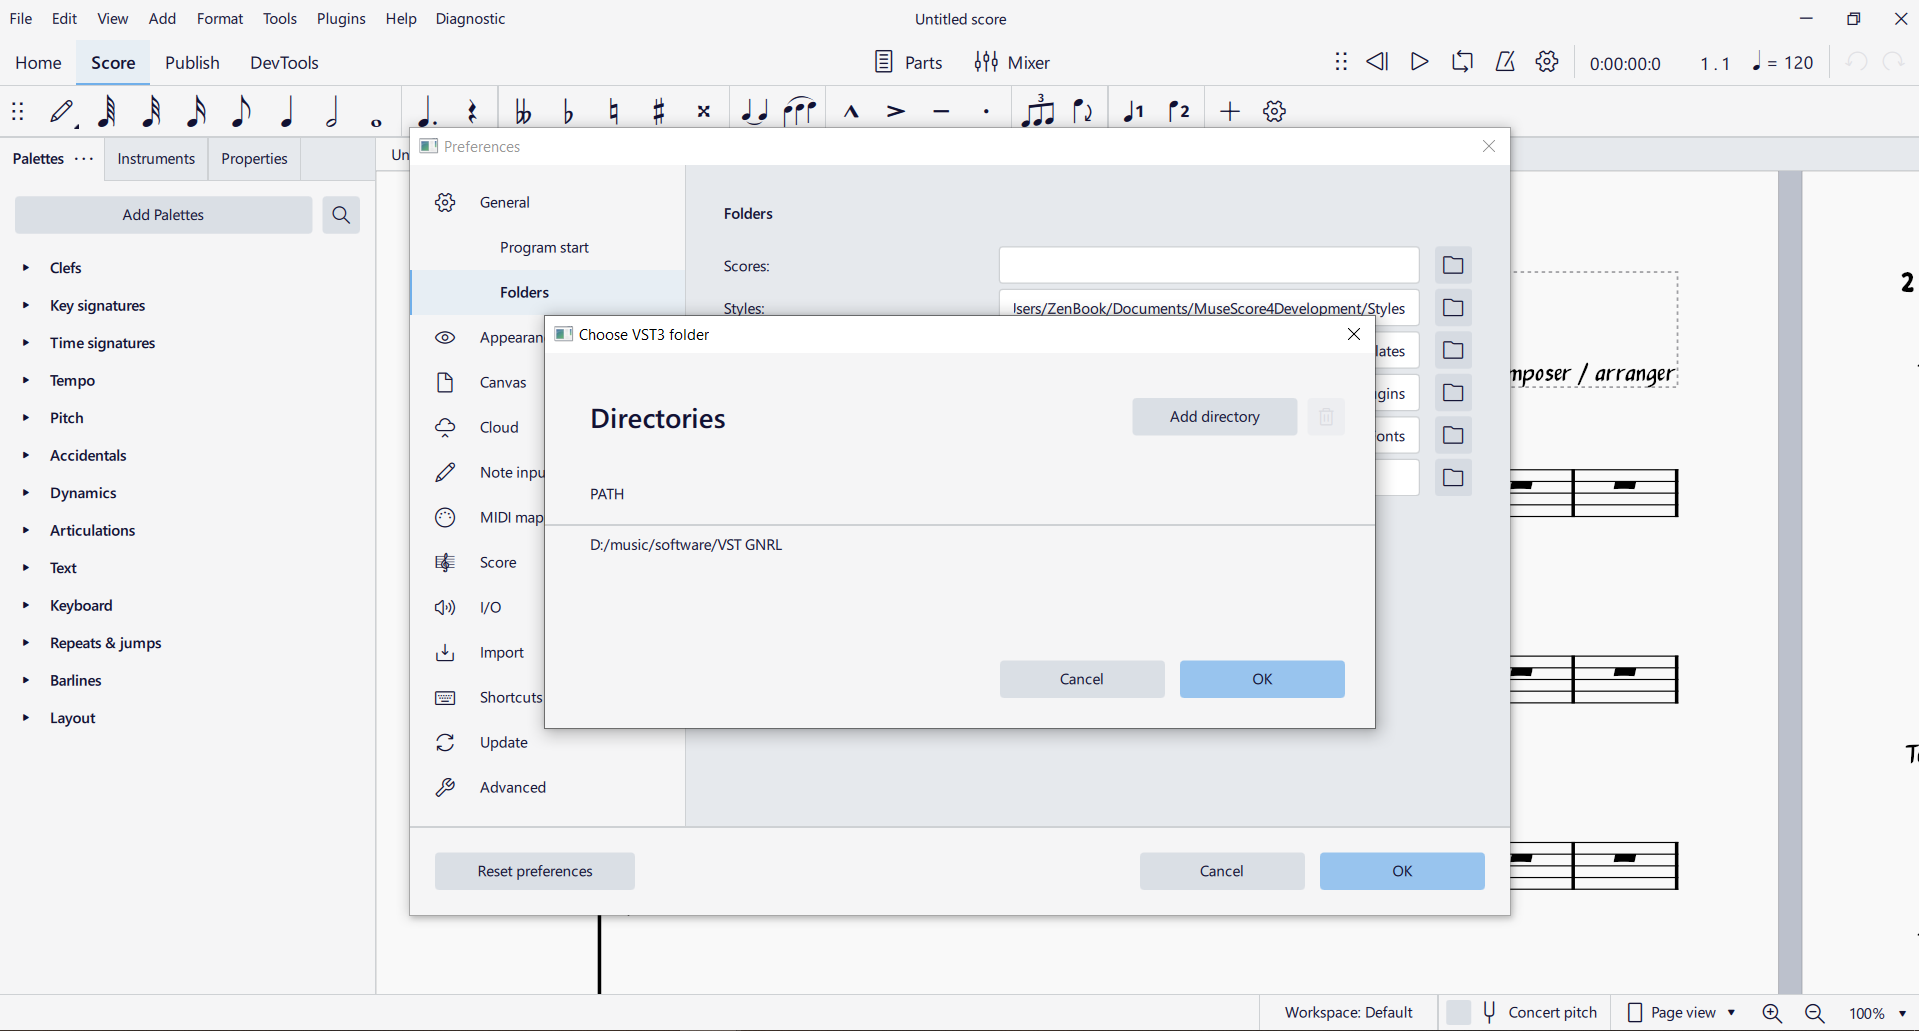The width and height of the screenshot is (1919, 1031).
Task: Click the Scores folder path field
Action: (1209, 266)
